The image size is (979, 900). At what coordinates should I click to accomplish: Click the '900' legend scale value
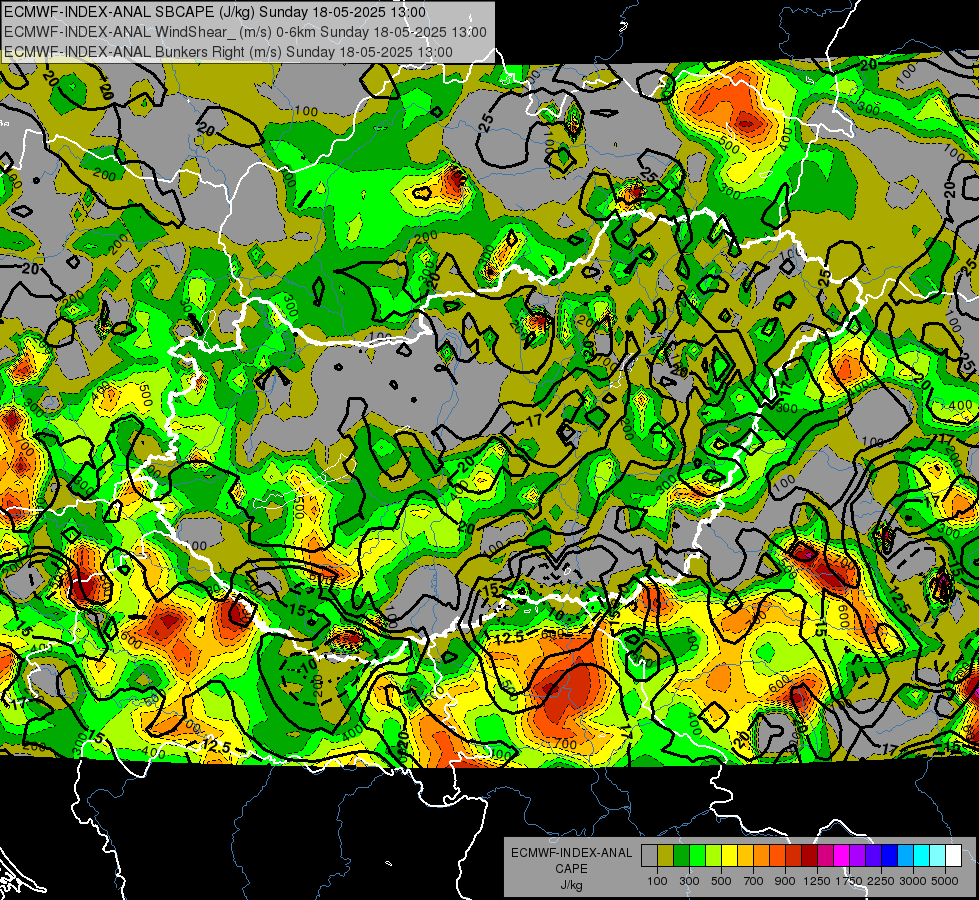click(x=785, y=881)
